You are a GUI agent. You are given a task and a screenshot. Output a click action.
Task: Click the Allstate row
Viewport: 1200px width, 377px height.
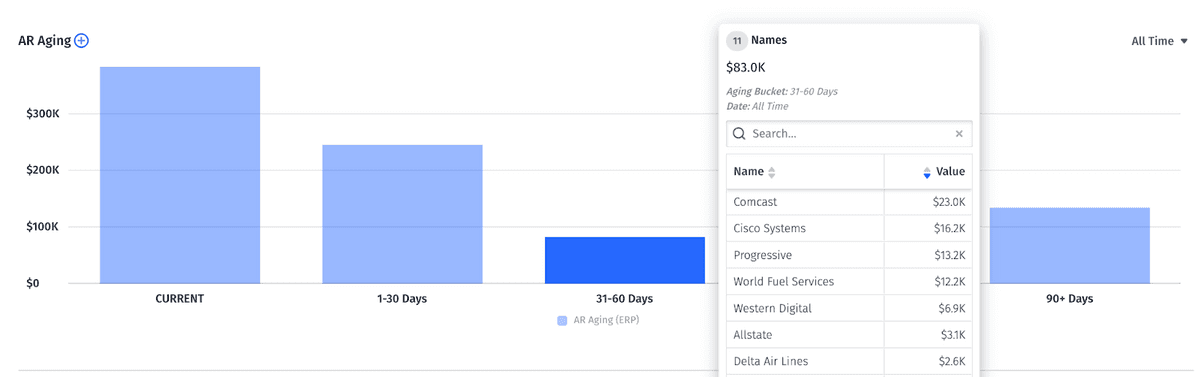pyautogui.click(x=849, y=335)
